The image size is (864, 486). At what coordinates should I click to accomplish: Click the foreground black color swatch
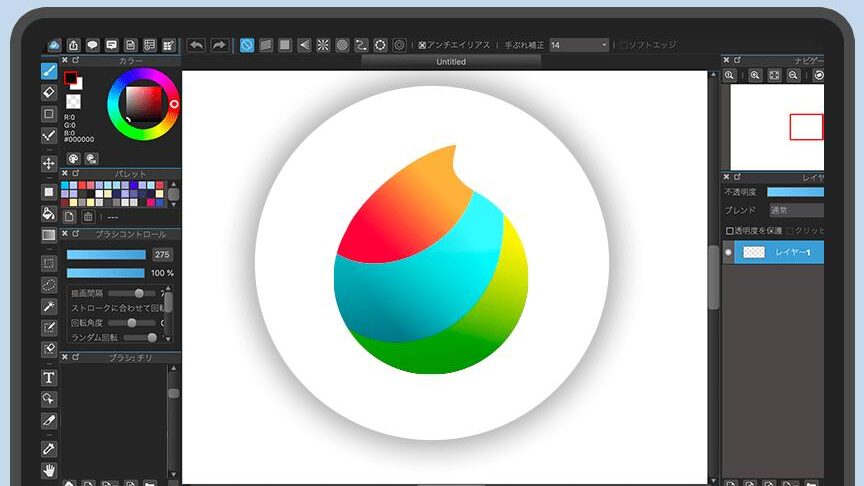pyautogui.click(x=70, y=78)
